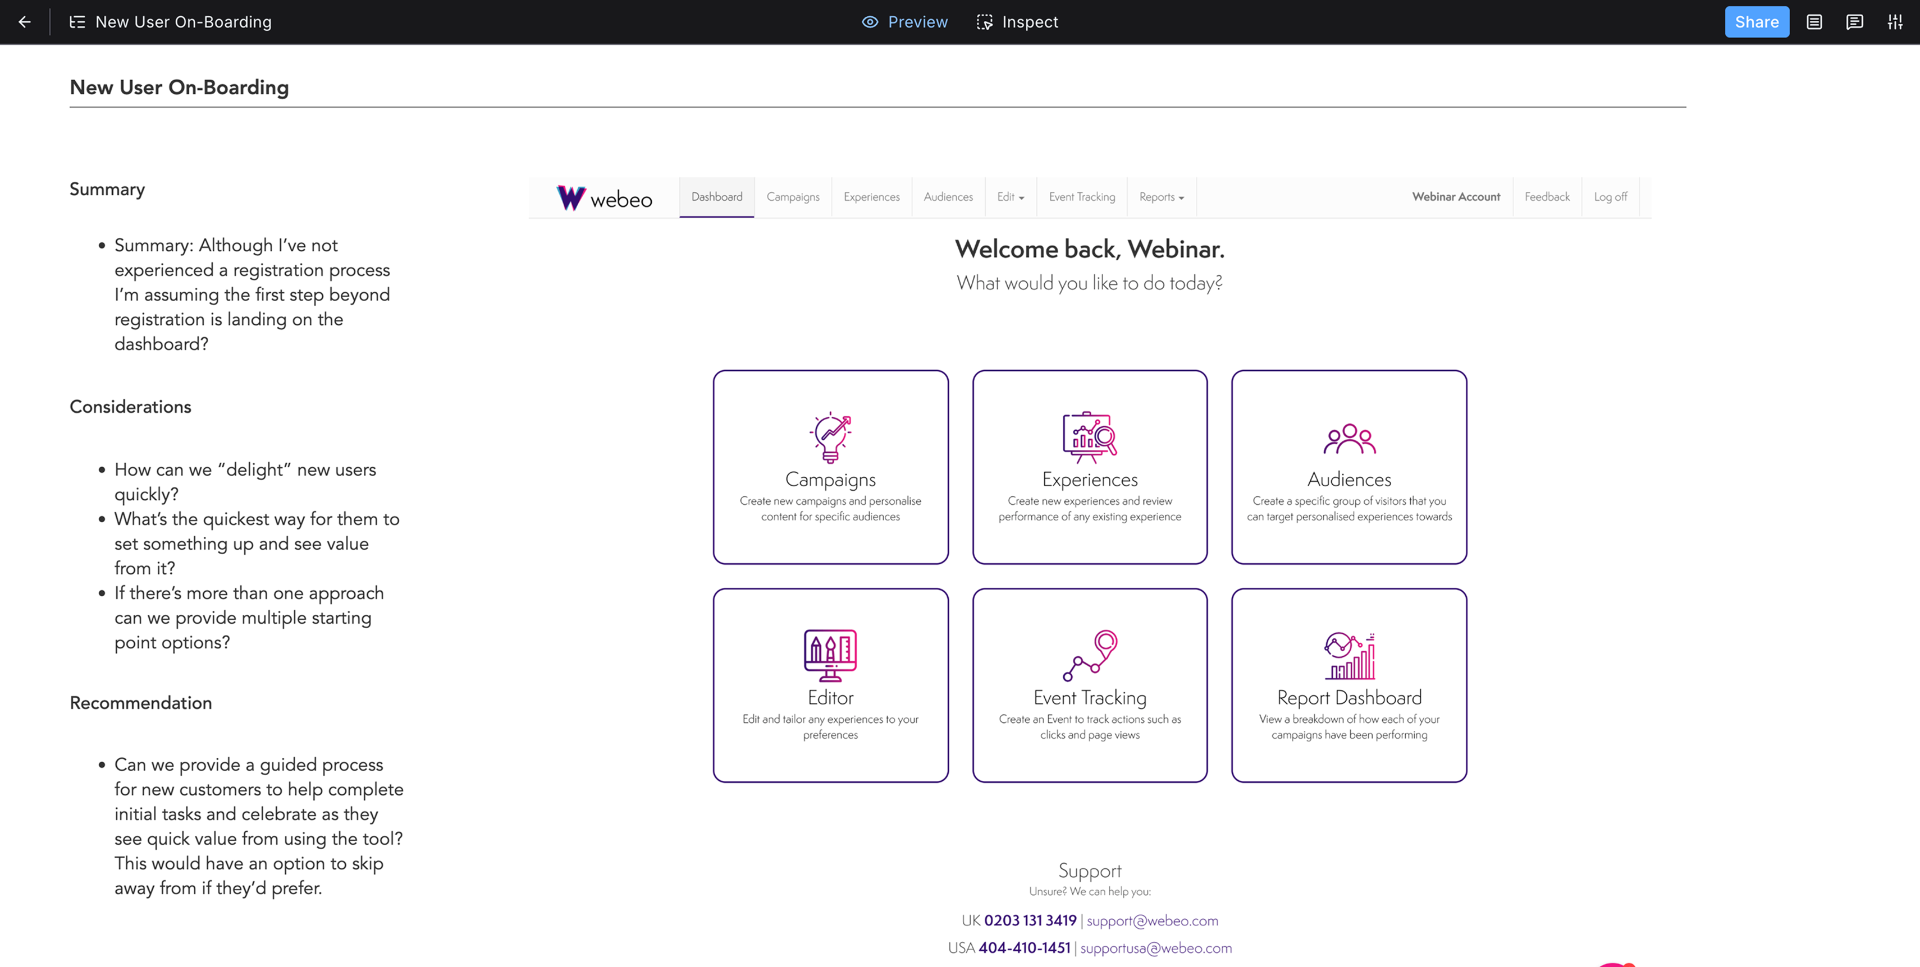
Task: Go back using the left arrow icon
Action: click(24, 22)
